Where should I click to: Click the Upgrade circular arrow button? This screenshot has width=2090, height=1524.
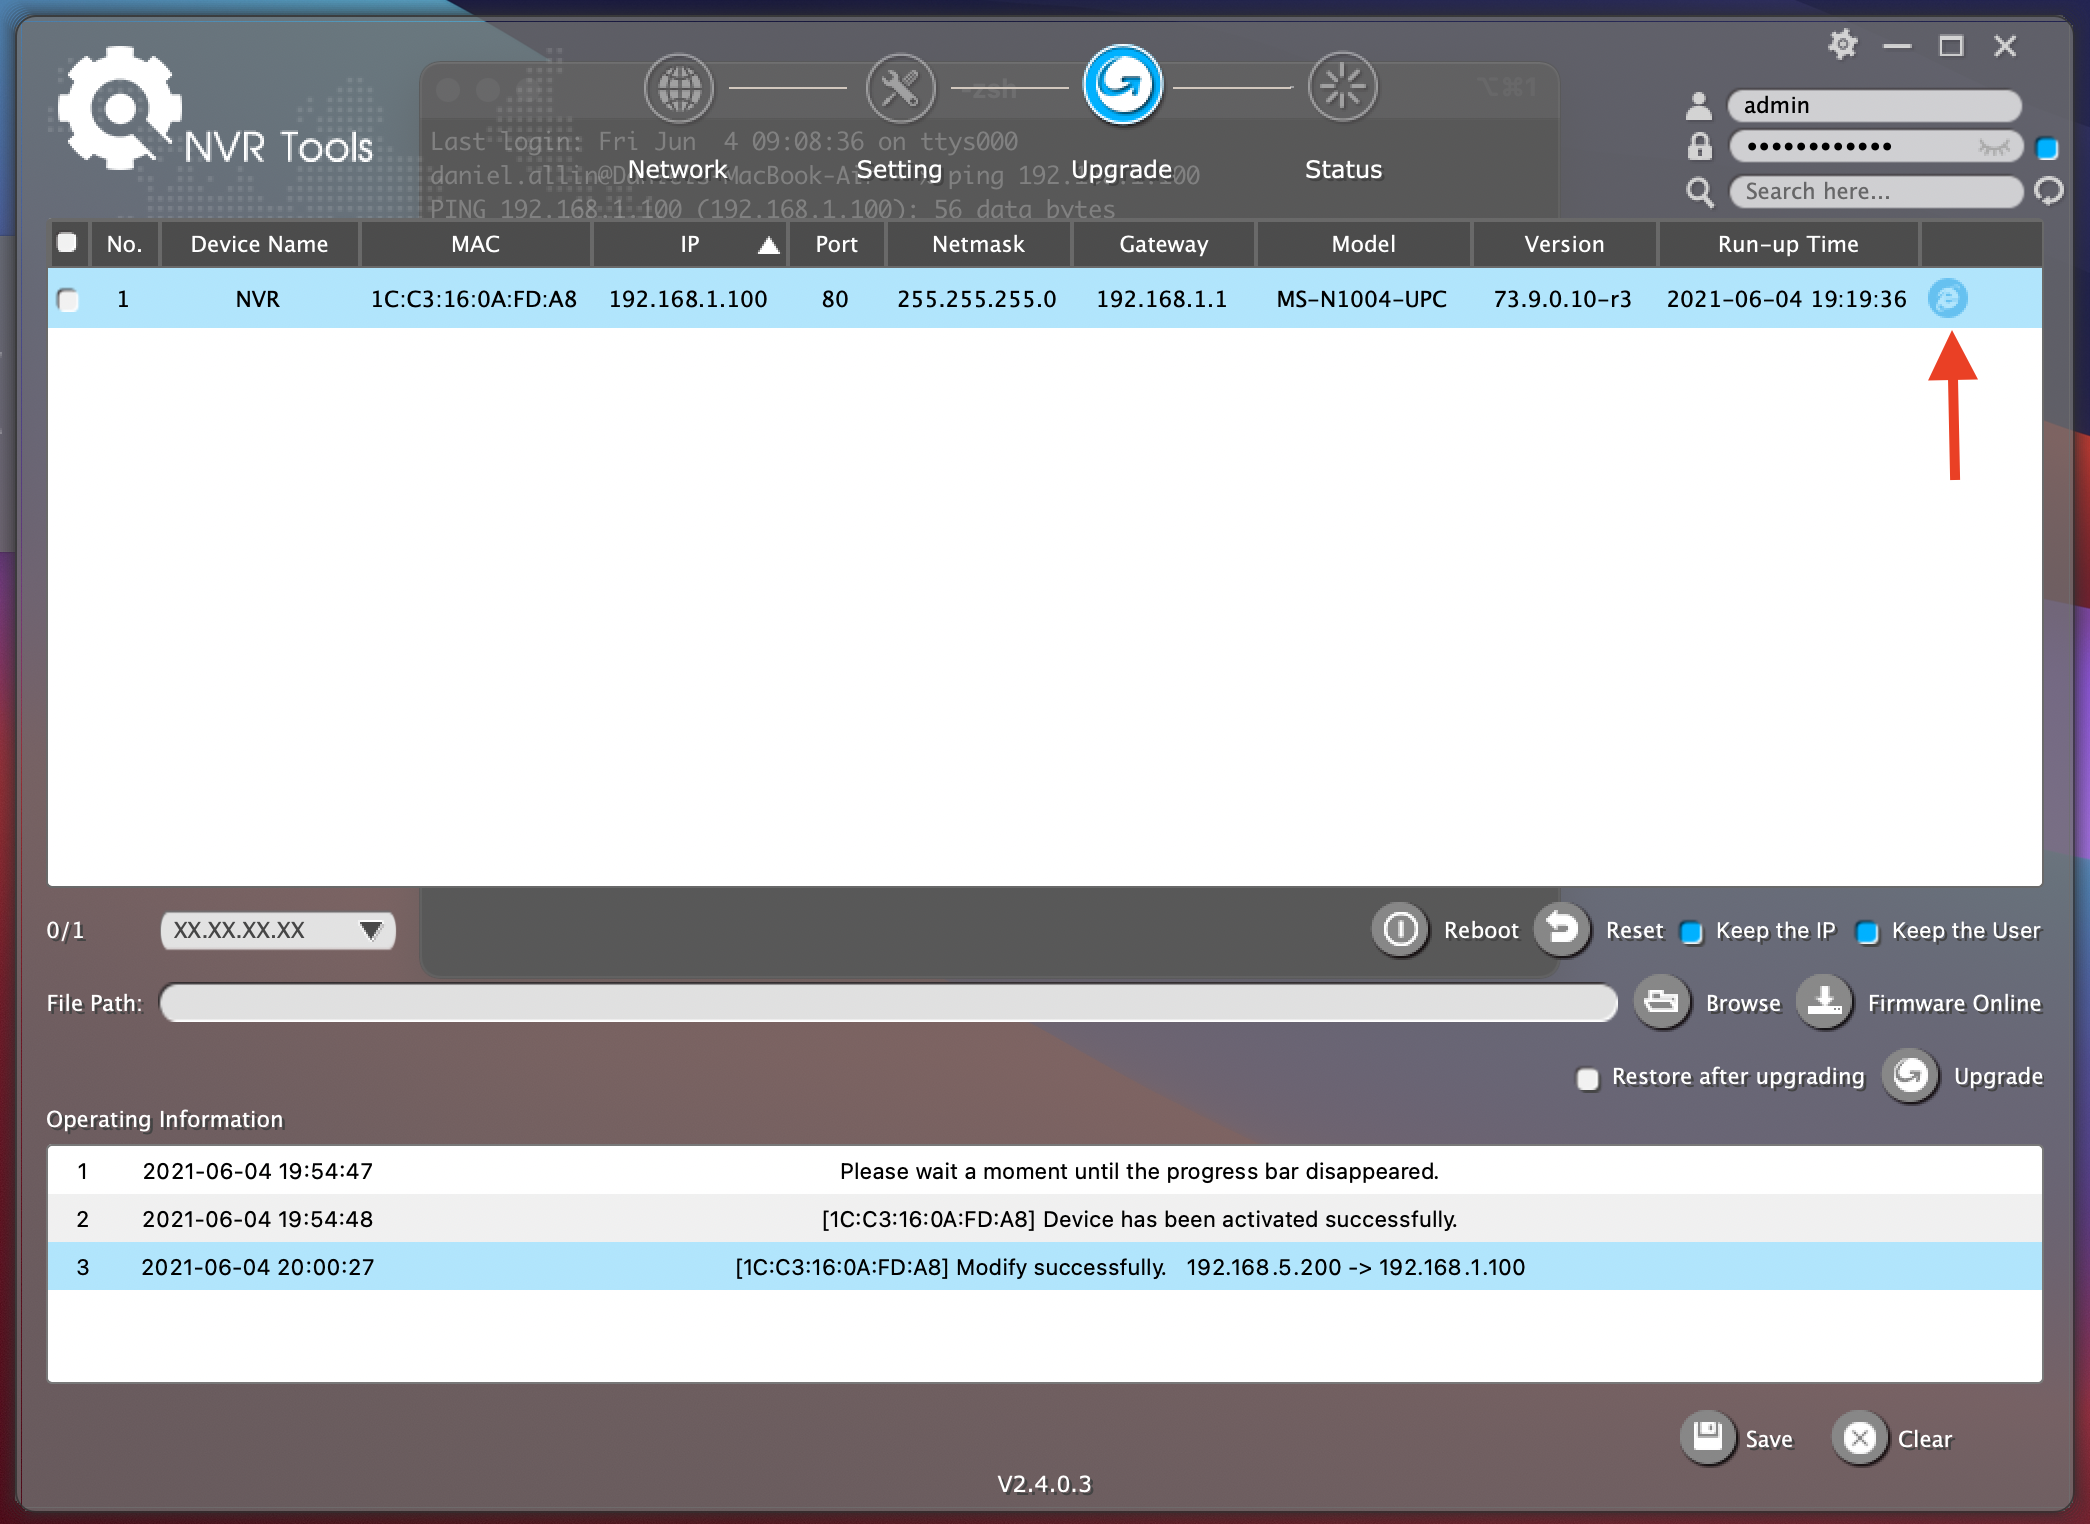[1911, 1076]
